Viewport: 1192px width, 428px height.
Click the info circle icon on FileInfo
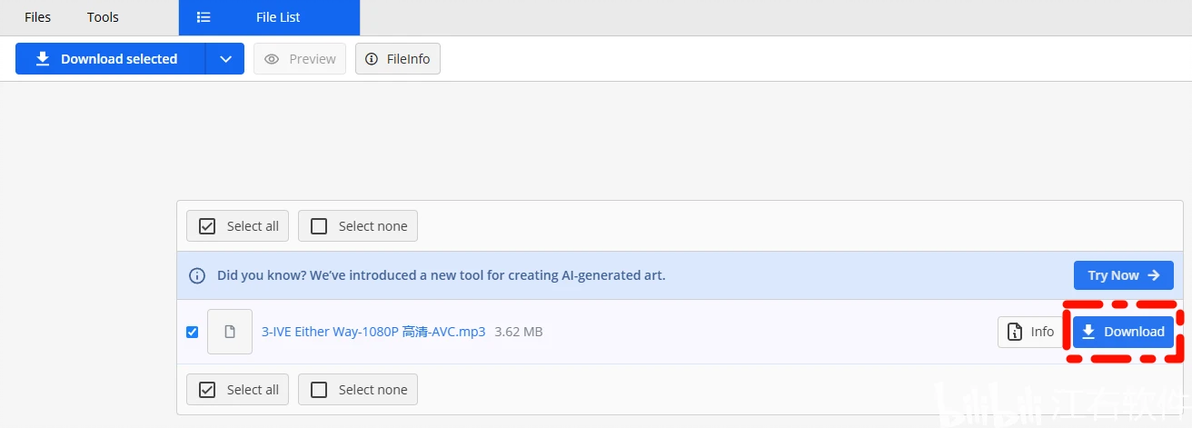click(x=372, y=59)
